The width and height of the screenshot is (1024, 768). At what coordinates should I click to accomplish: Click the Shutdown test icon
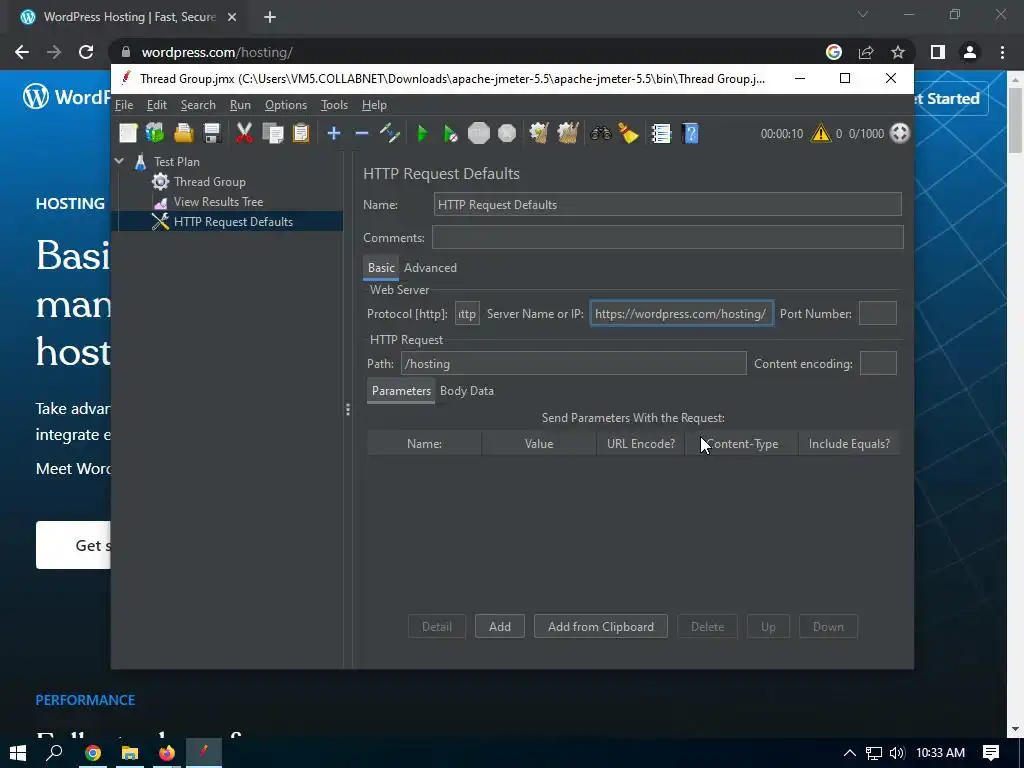tap(507, 133)
